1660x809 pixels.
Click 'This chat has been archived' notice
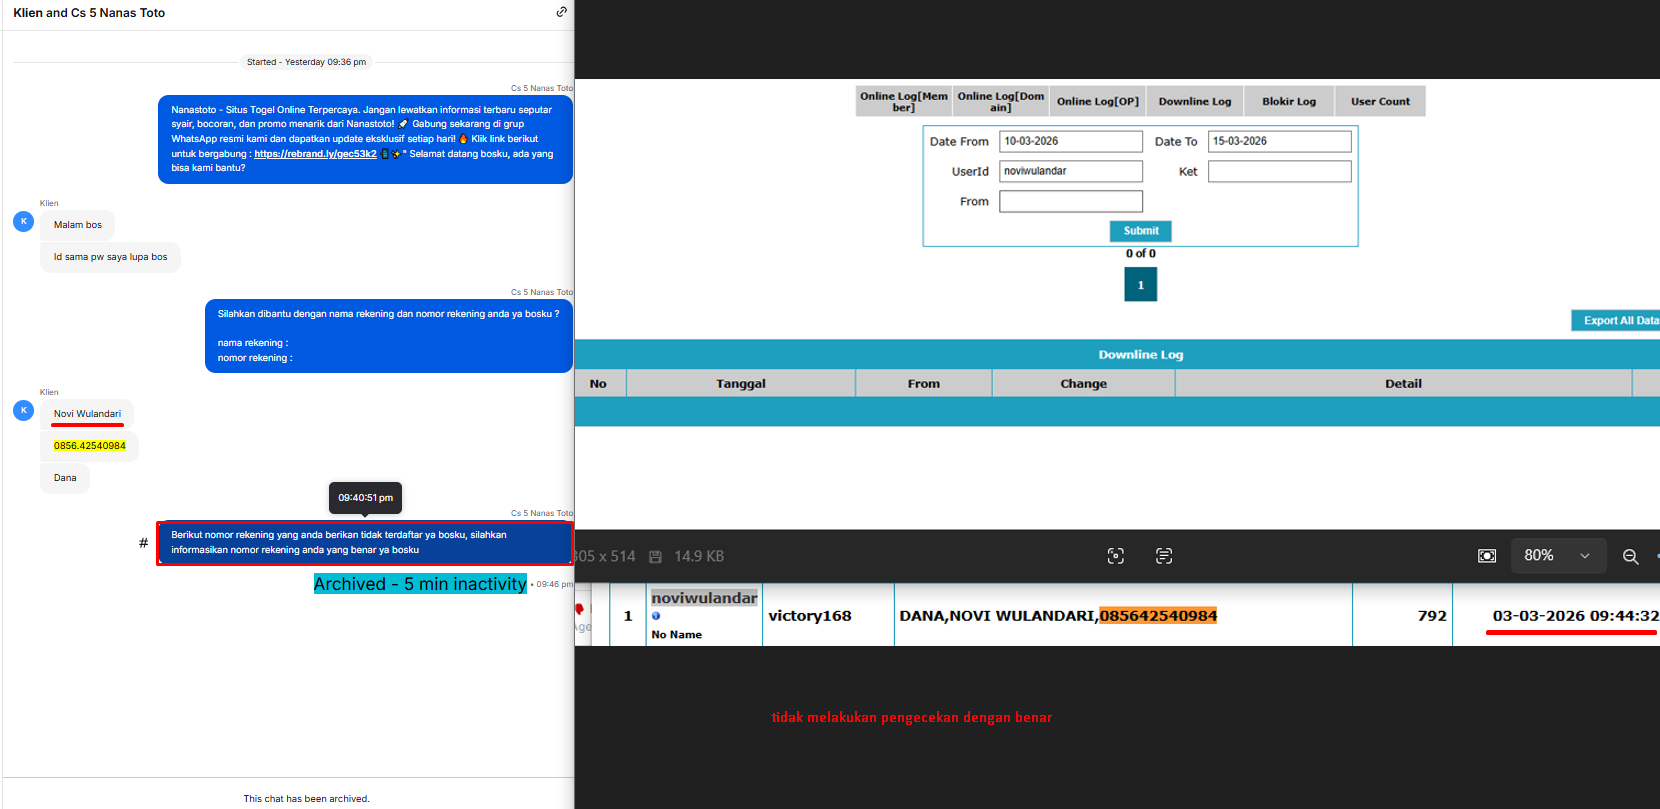tap(306, 799)
